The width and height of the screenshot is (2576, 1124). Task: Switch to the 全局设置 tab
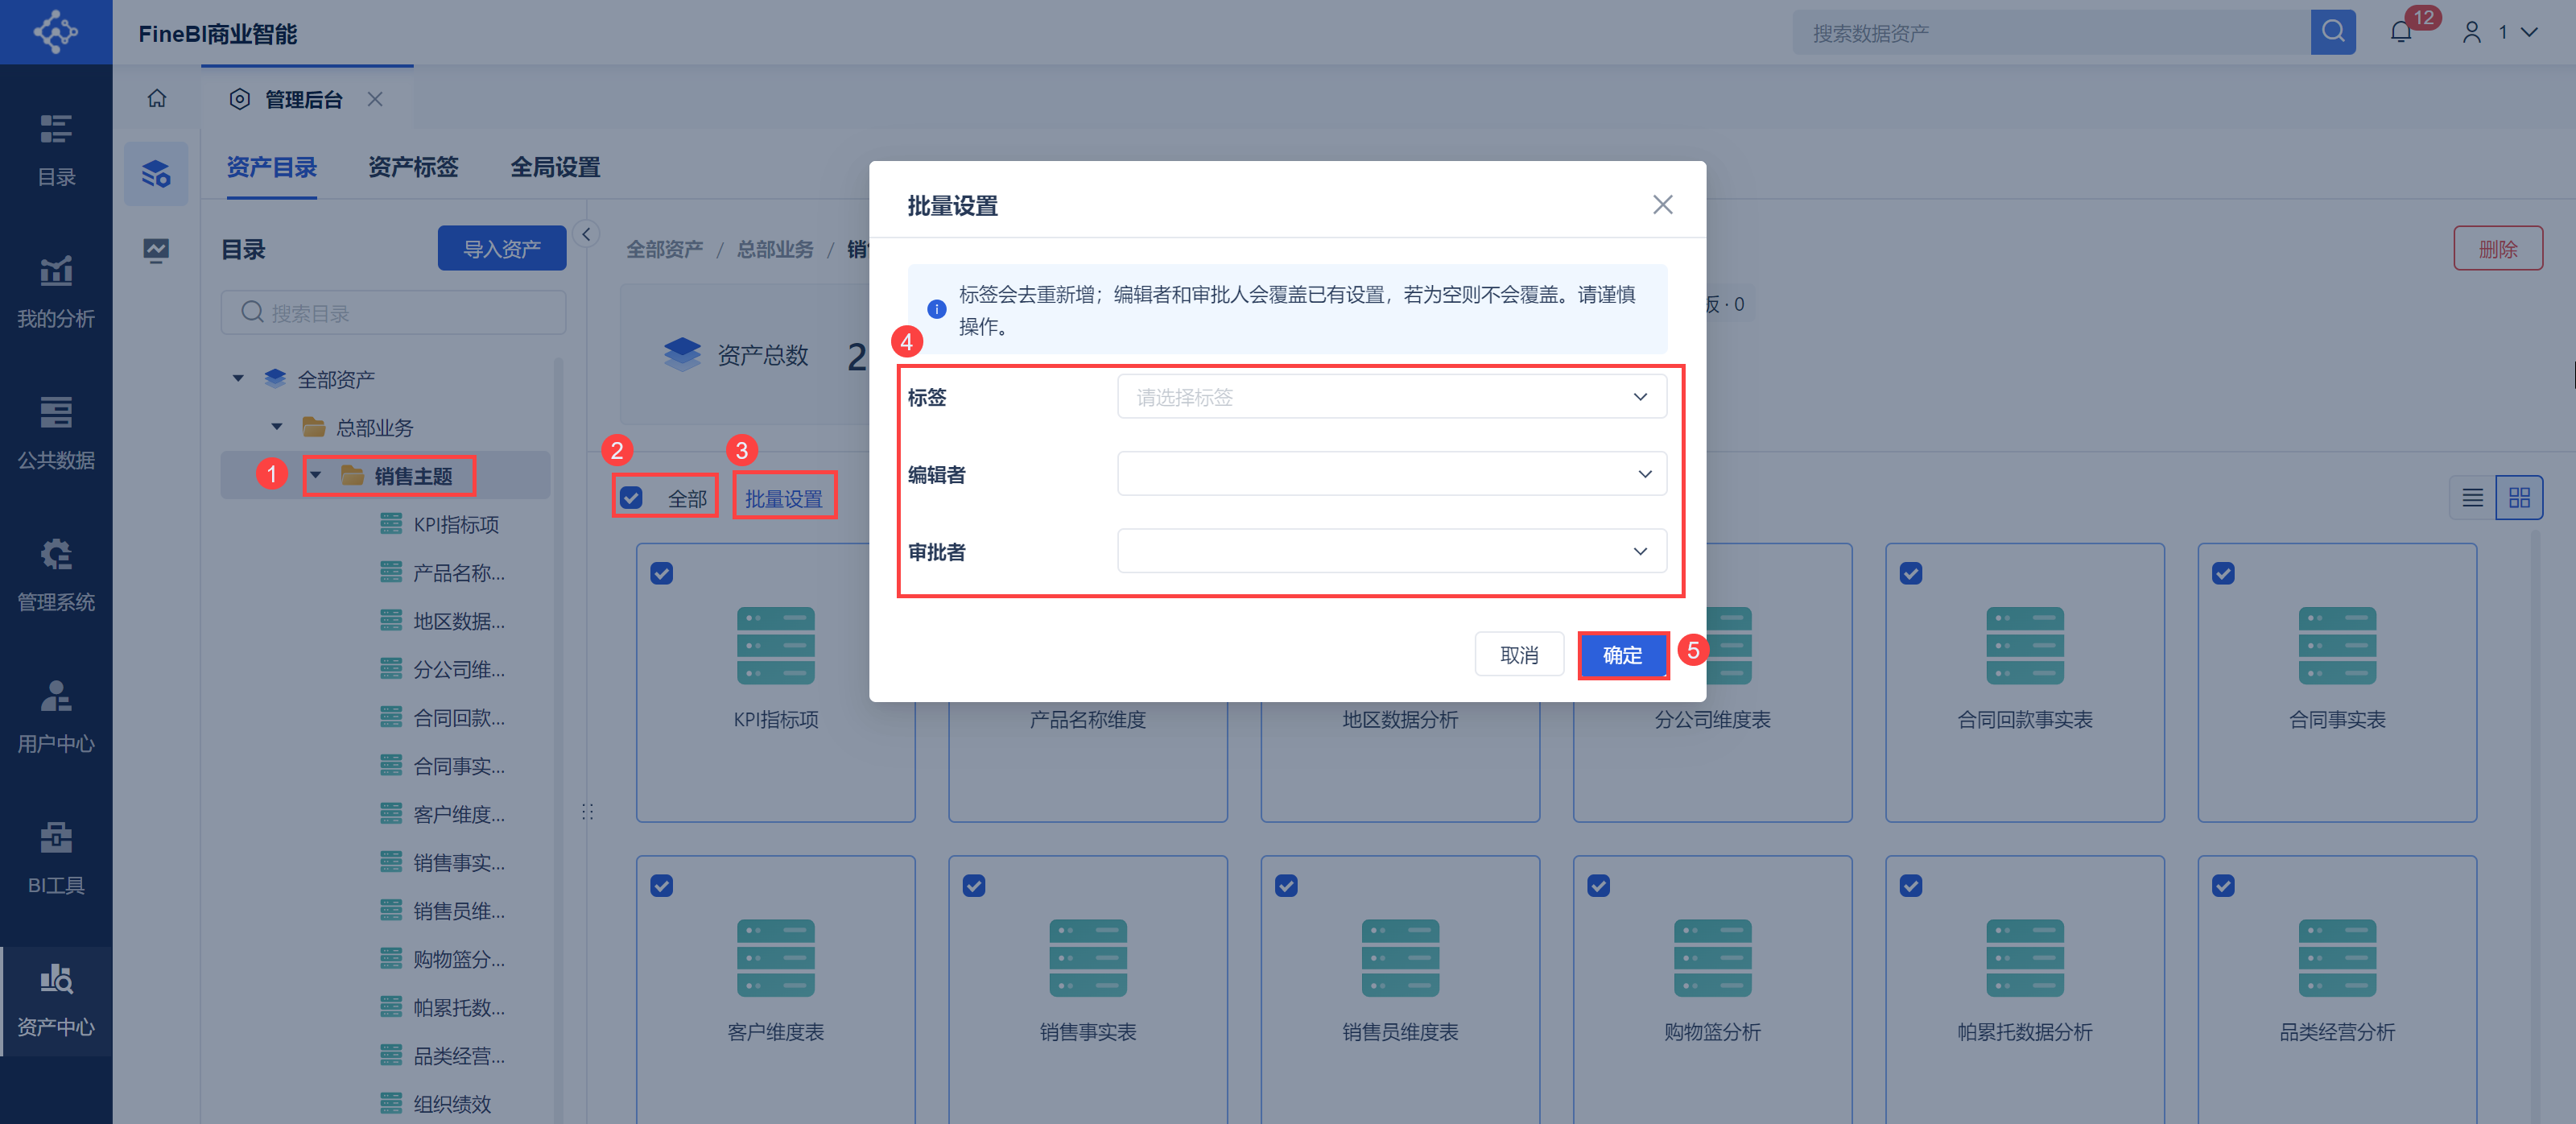coord(555,167)
